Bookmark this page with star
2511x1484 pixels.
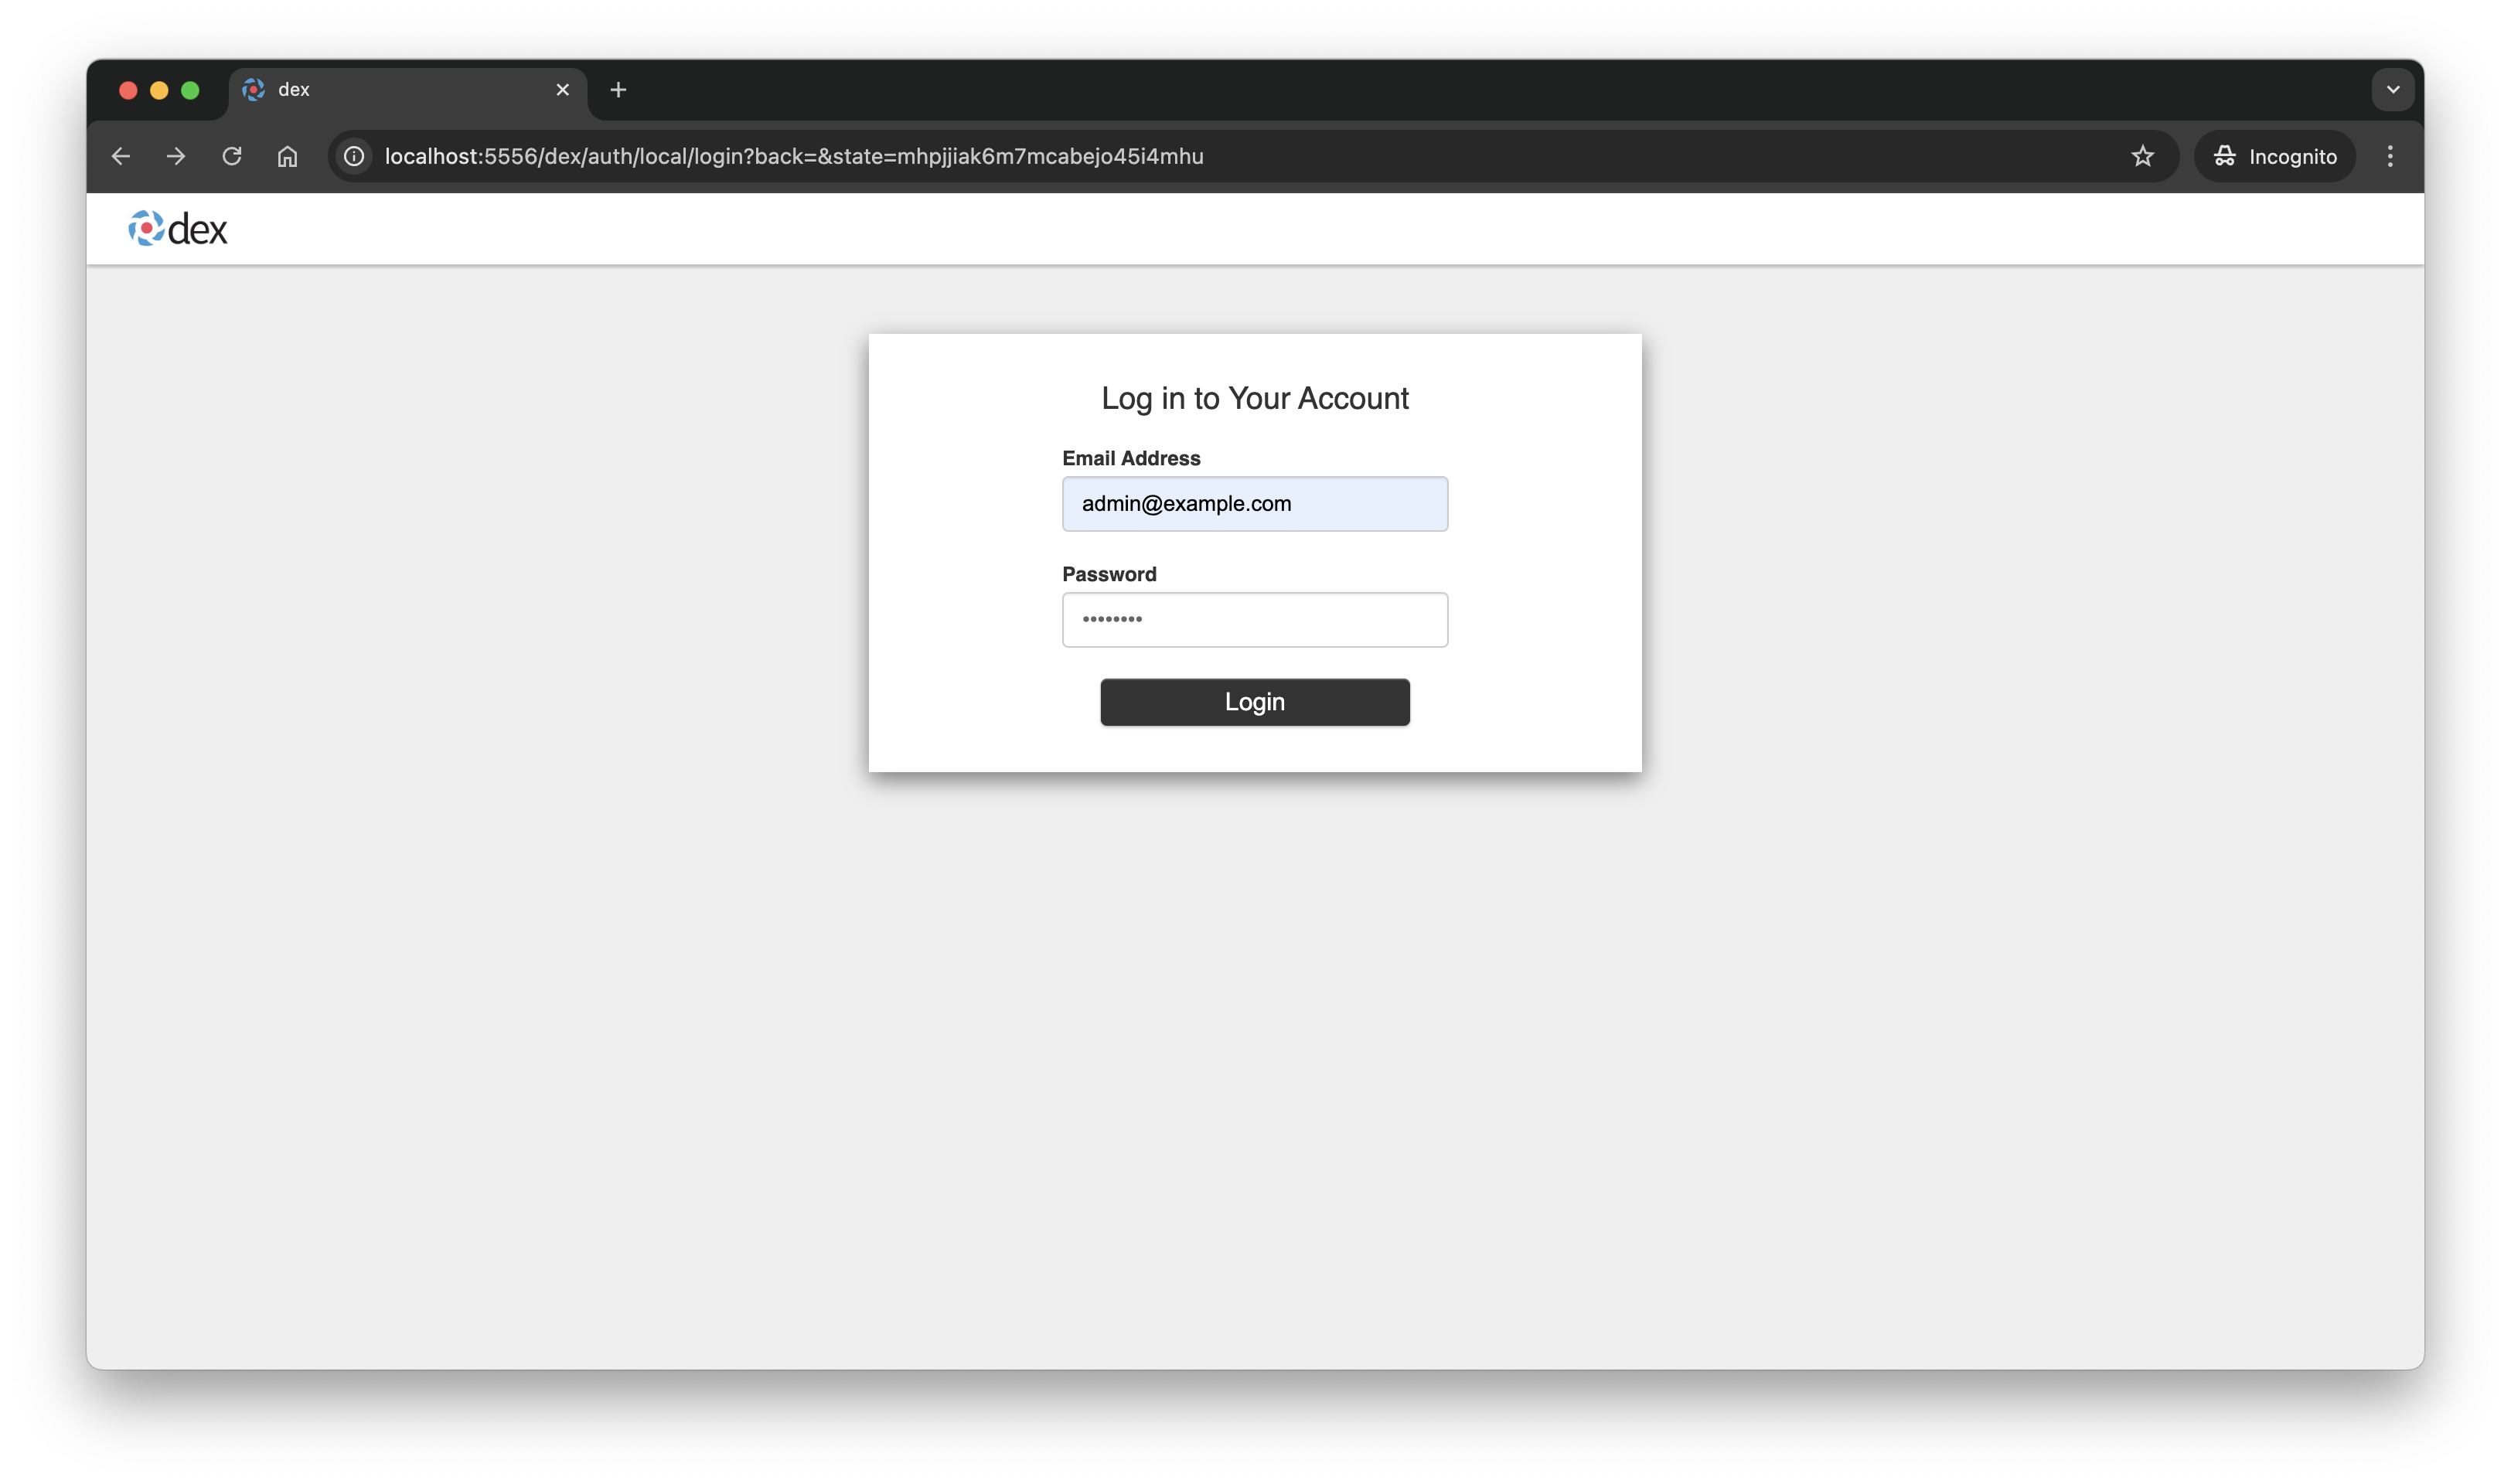(2142, 156)
